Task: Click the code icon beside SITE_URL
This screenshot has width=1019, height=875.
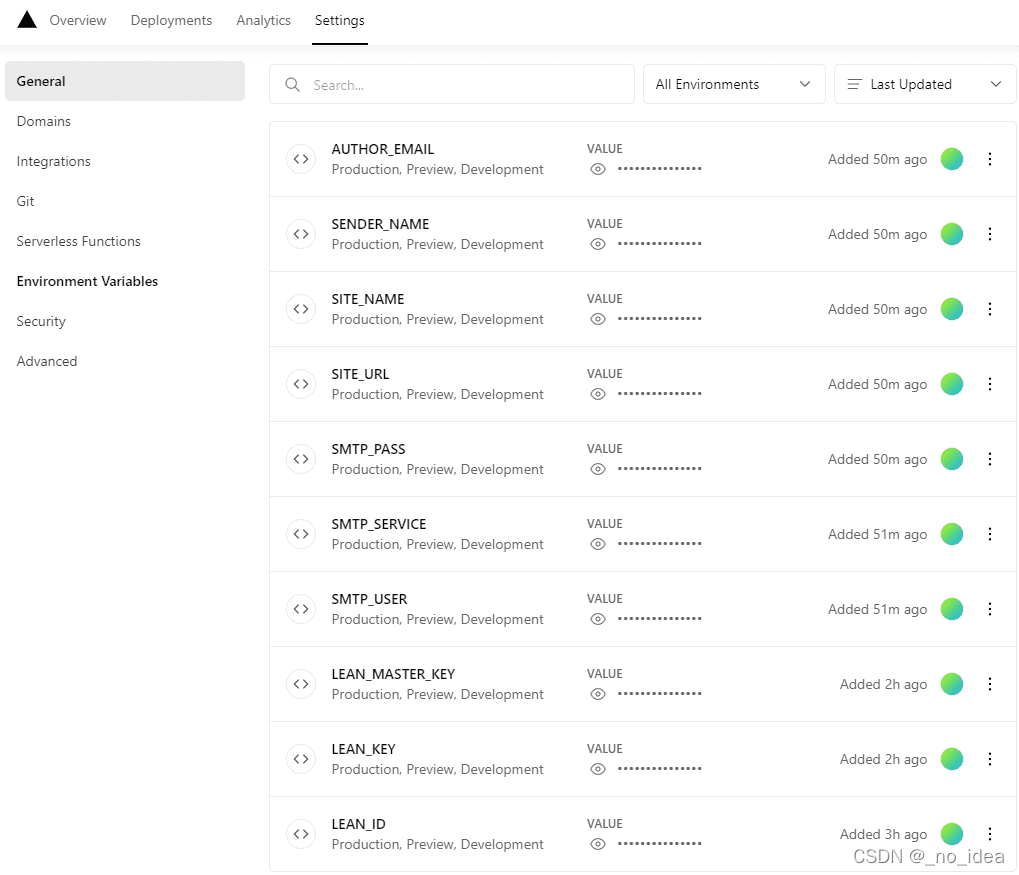Action: (x=301, y=384)
